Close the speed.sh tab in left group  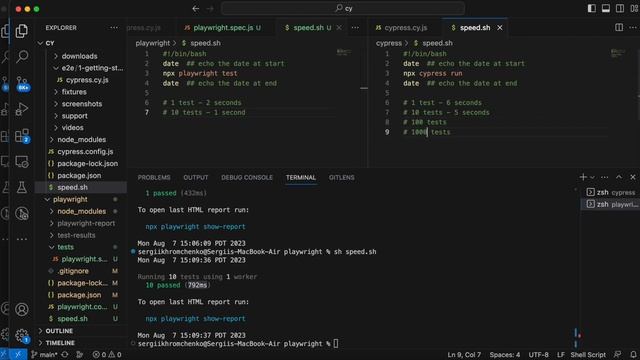(x=339, y=27)
